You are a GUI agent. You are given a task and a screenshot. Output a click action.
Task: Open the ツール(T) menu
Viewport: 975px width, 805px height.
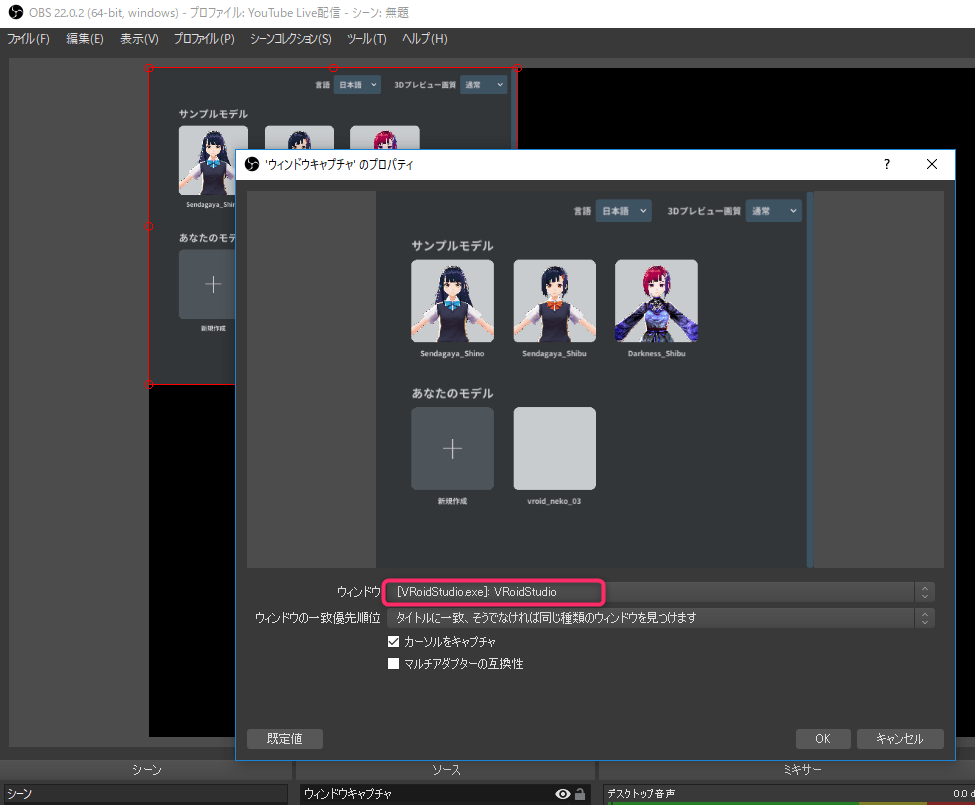[x=366, y=39]
